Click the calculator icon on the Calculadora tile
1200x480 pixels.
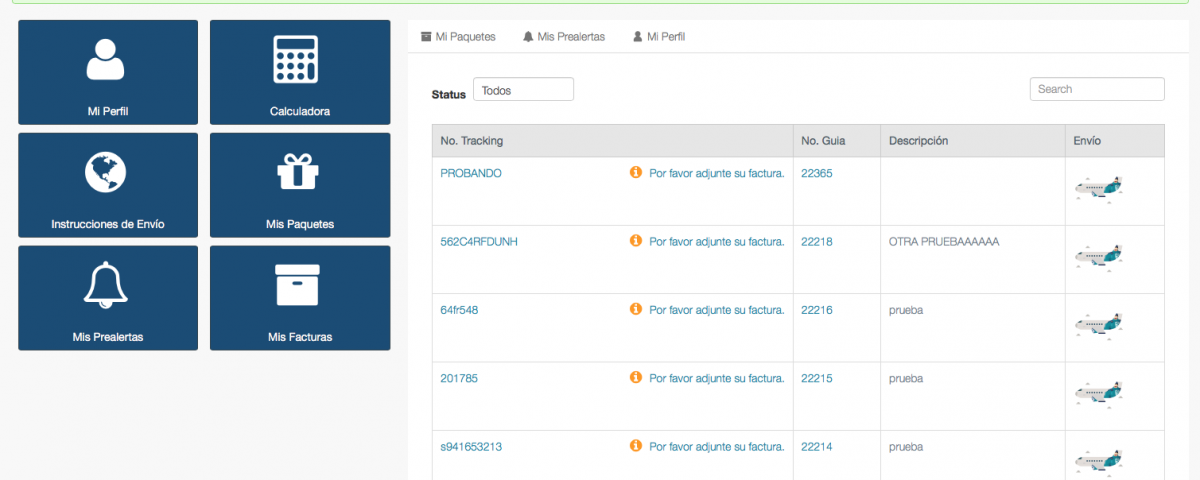pyautogui.click(x=297, y=59)
